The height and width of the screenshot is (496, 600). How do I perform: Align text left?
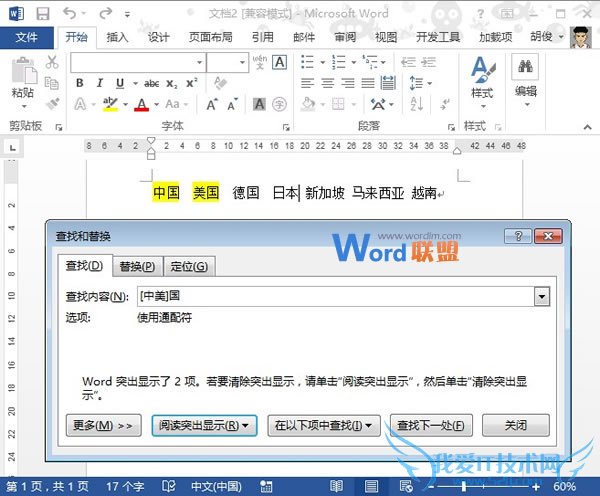307,83
